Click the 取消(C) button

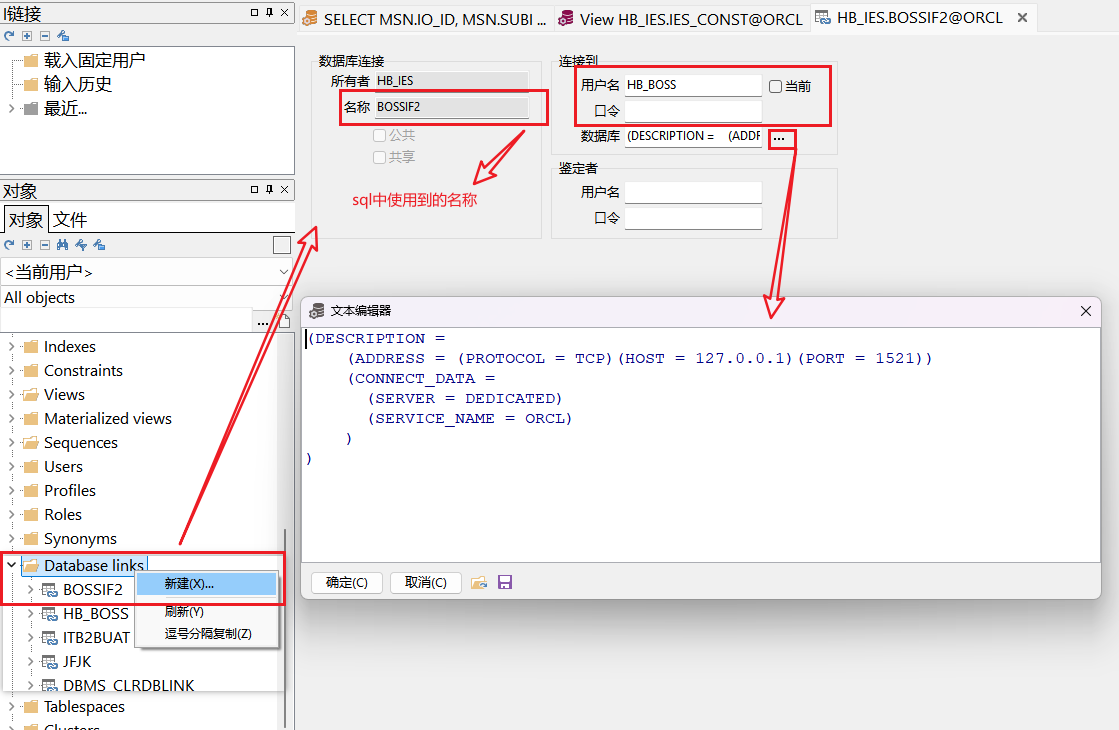[425, 582]
